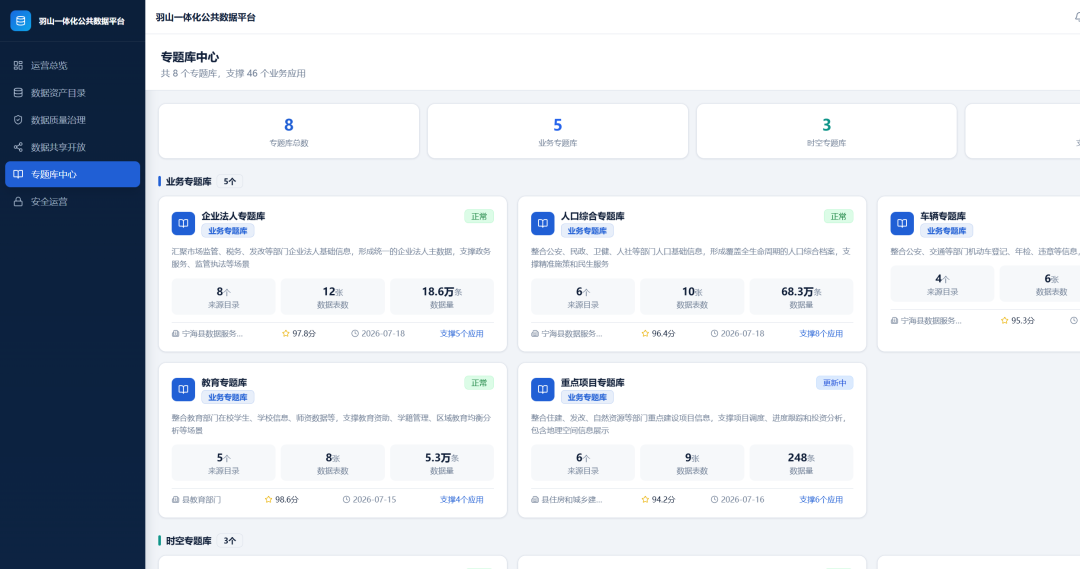Click the 安全运营 lock icon
The image size is (1080, 569).
[18, 202]
